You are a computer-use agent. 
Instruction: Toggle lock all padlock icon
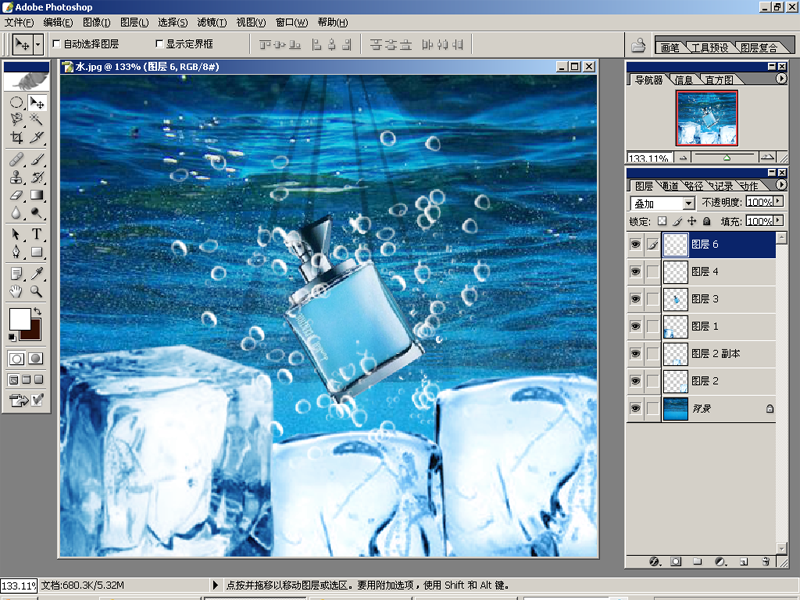[707, 221]
